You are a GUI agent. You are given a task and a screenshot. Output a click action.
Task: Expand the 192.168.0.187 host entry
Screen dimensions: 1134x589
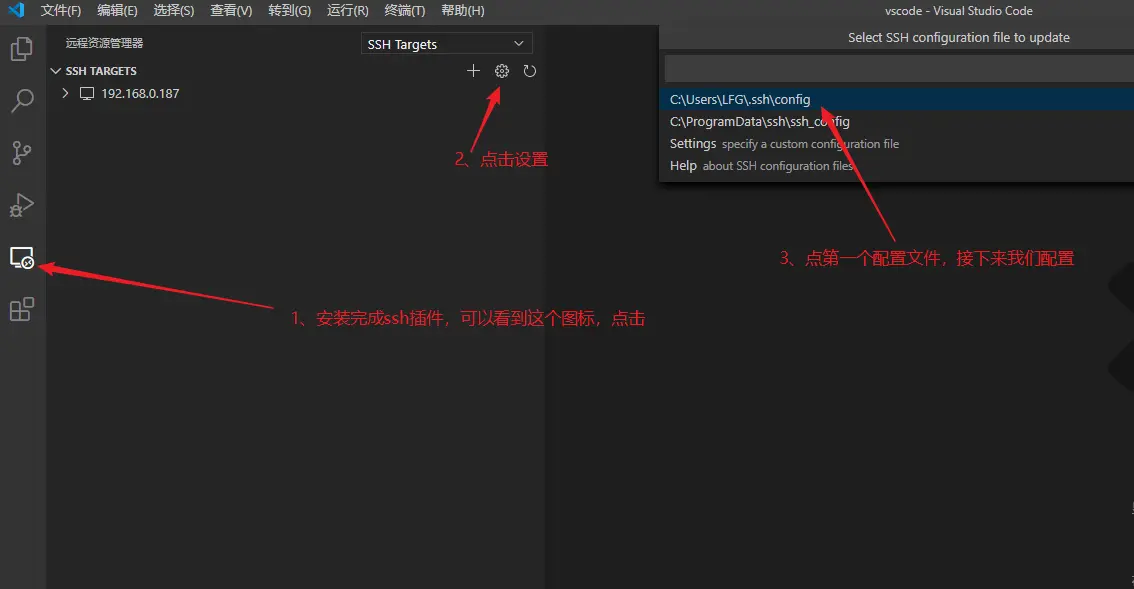point(65,93)
